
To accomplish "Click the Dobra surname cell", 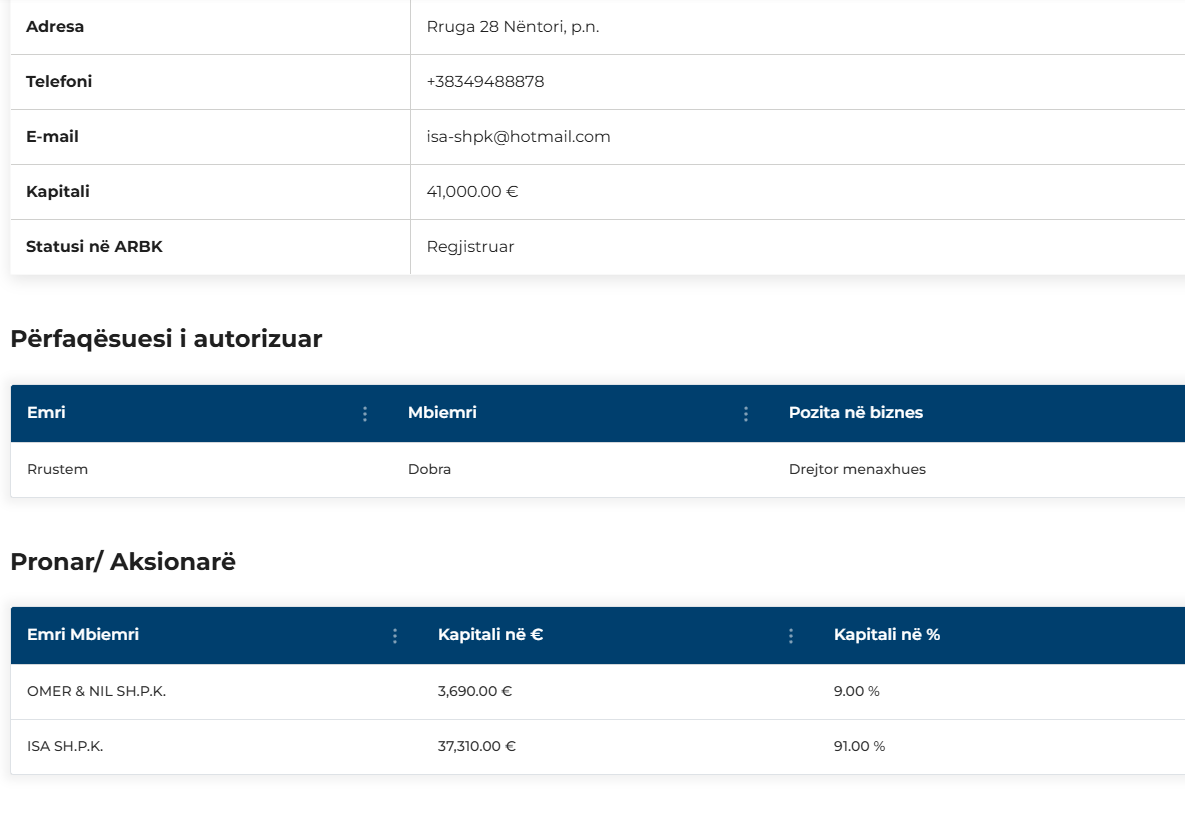I will [x=429, y=469].
